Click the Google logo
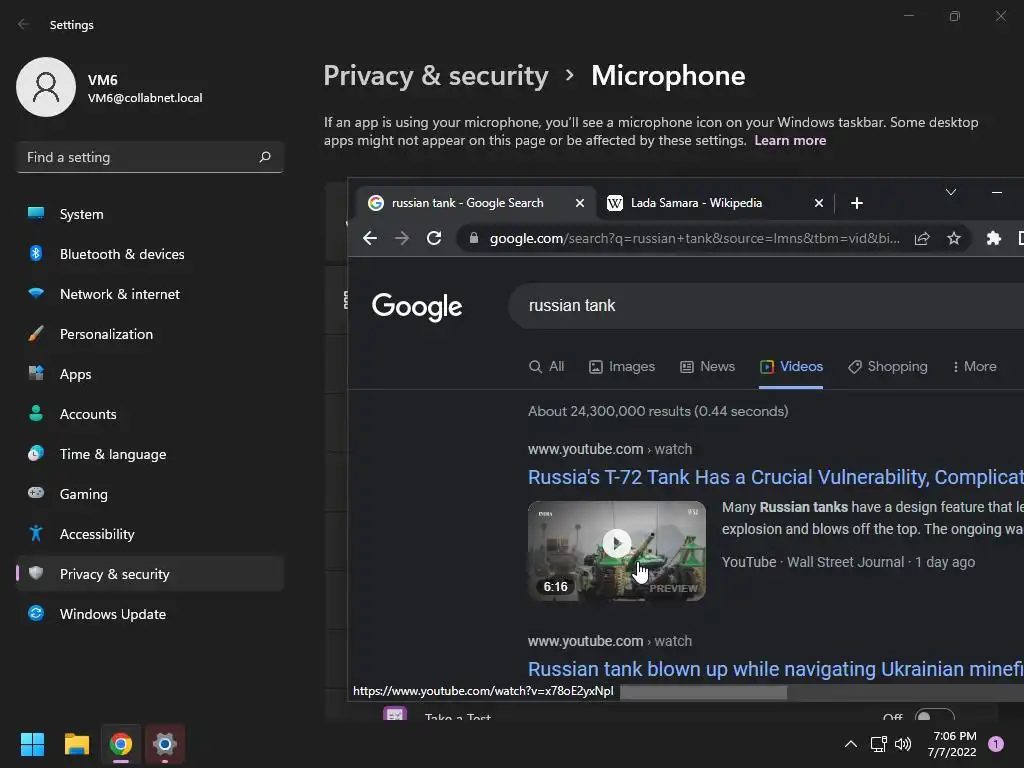Screen dimensions: 1024x768 (417, 306)
